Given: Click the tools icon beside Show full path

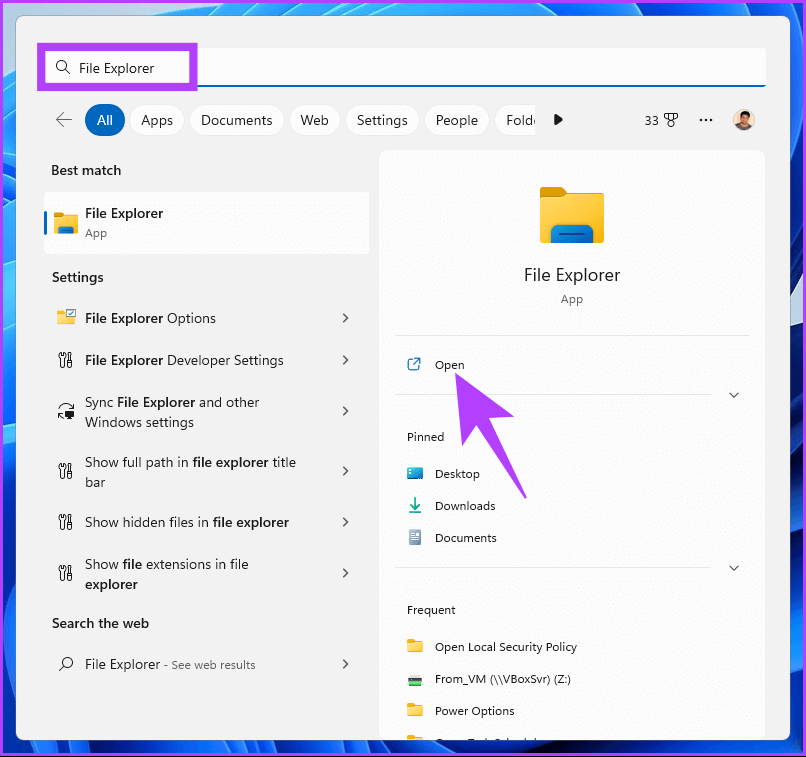Looking at the screenshot, I should (x=65, y=471).
